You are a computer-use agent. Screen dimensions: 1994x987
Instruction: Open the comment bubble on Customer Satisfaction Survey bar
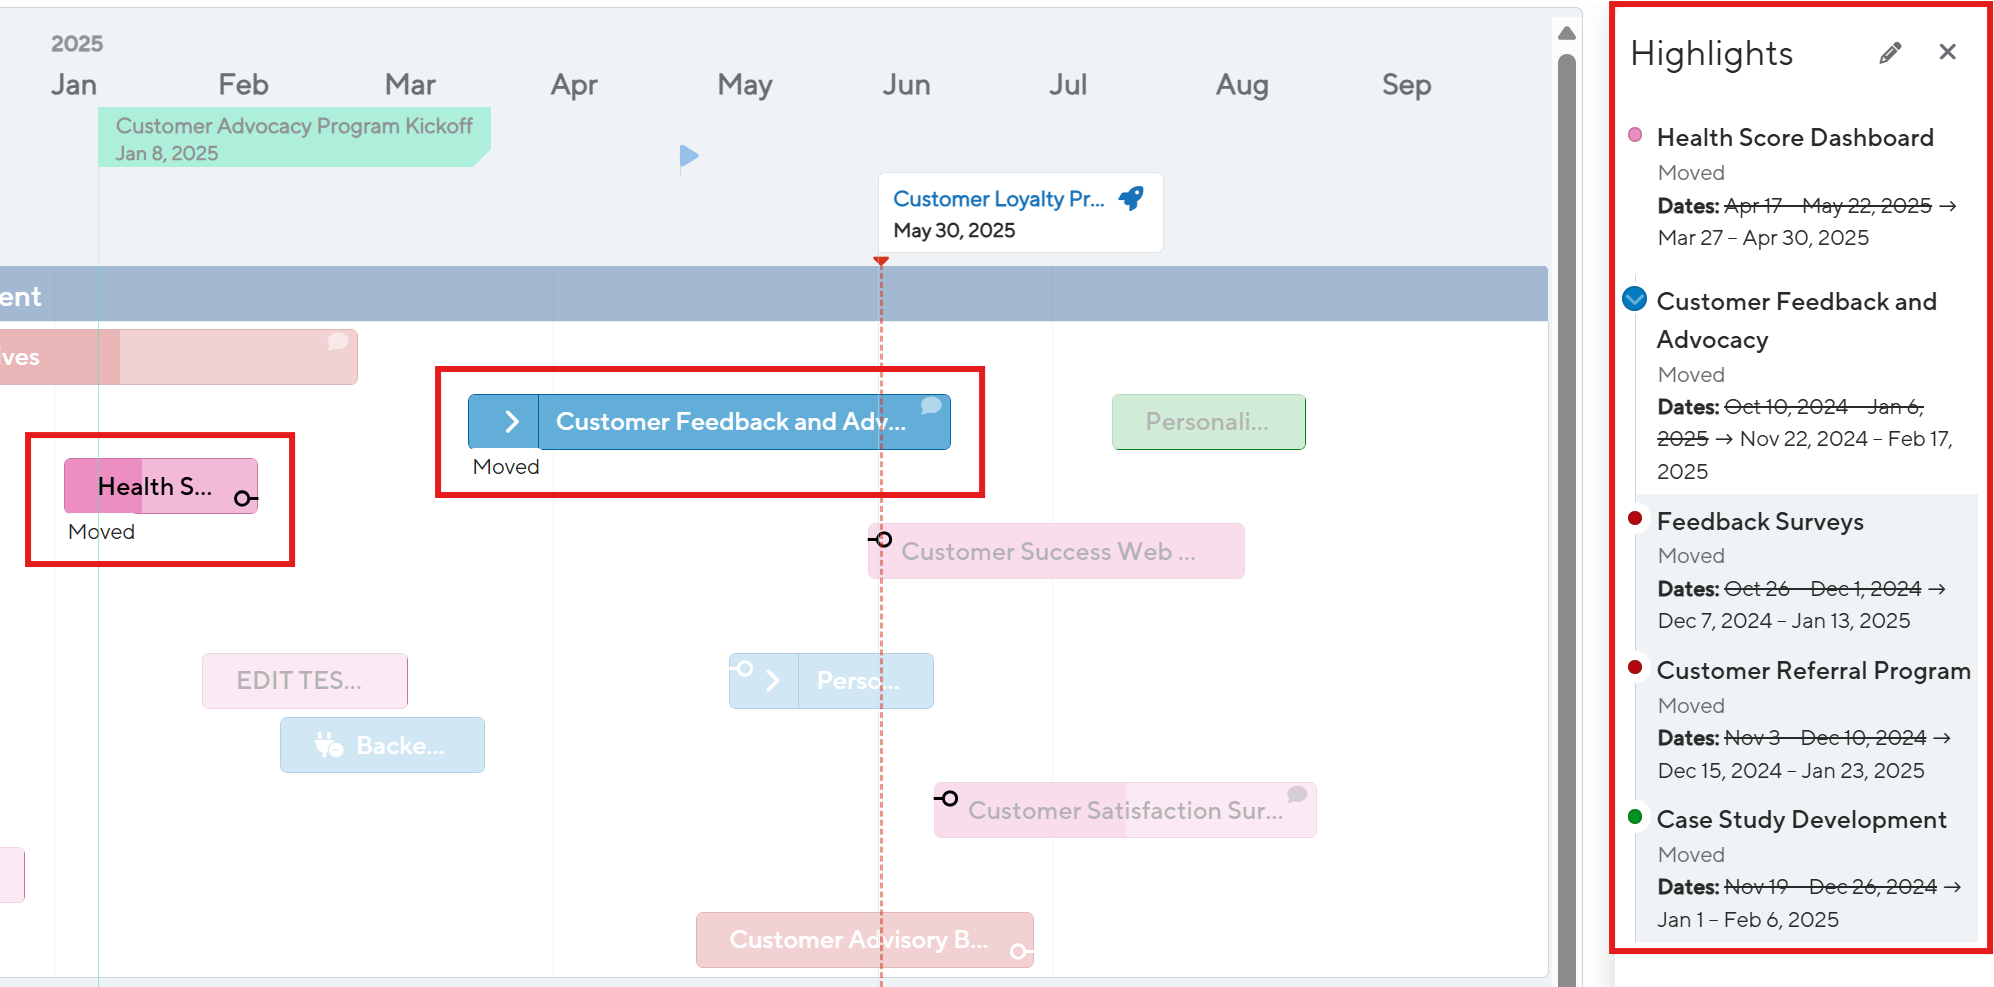[x=1296, y=793]
